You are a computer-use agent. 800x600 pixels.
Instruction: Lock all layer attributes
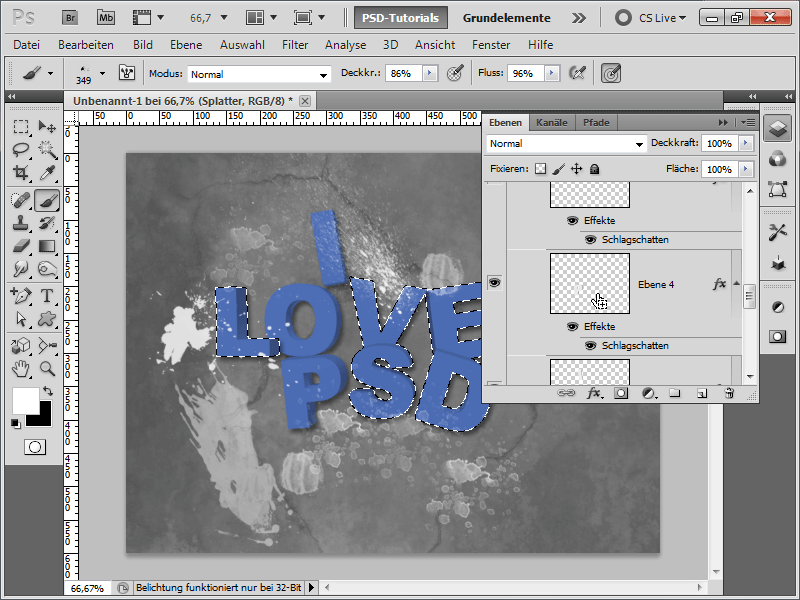[x=594, y=169]
